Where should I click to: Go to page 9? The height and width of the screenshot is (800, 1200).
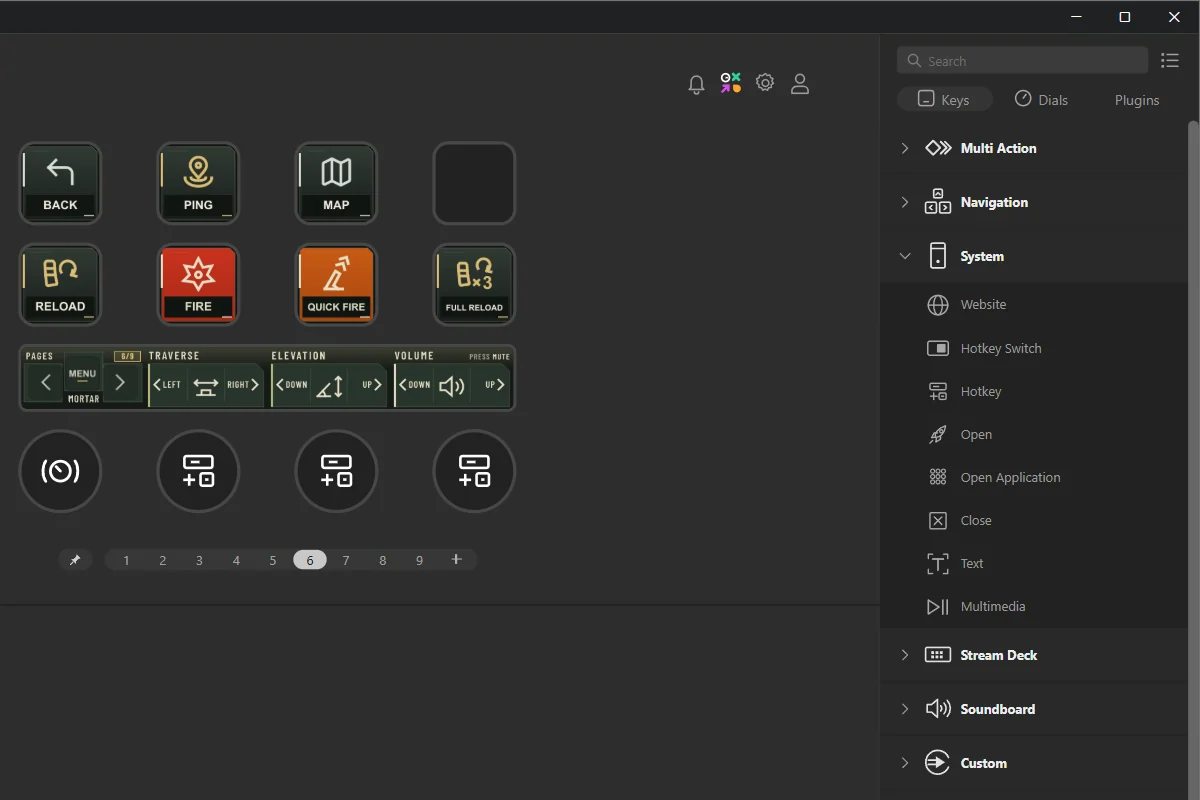[419, 561]
